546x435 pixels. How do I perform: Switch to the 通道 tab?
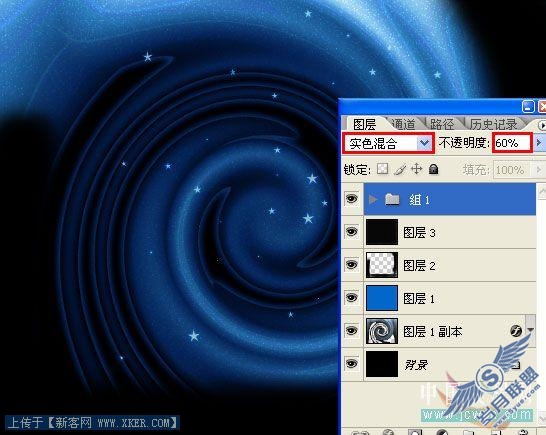tap(404, 124)
